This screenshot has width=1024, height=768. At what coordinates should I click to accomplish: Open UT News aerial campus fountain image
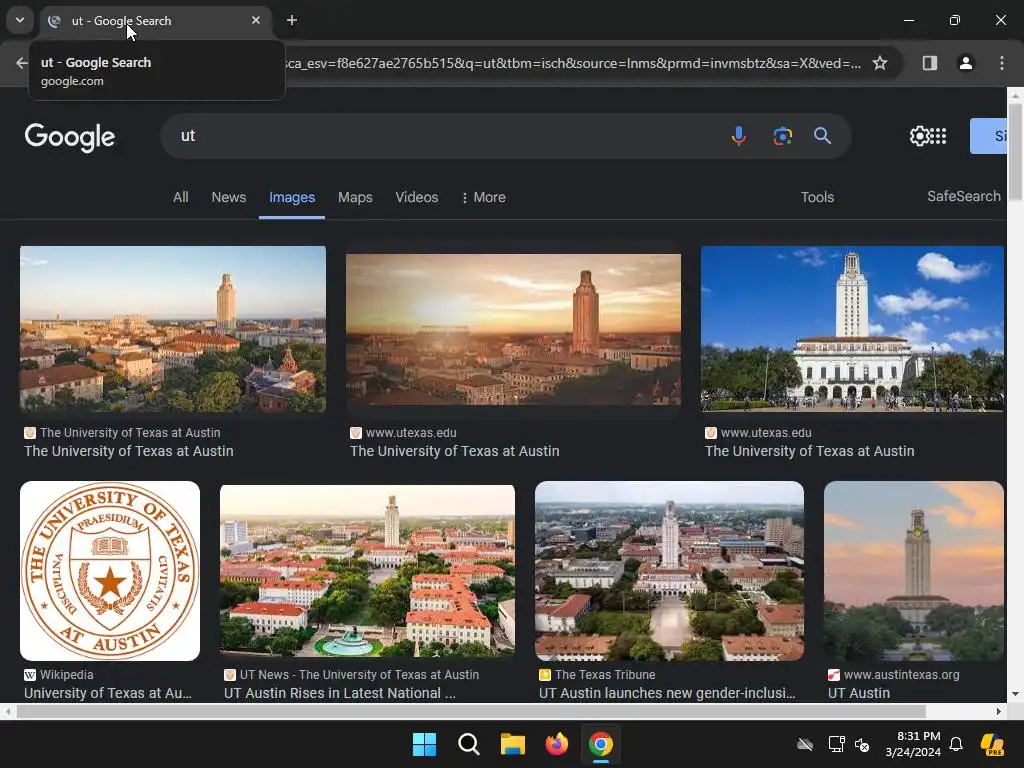point(368,571)
